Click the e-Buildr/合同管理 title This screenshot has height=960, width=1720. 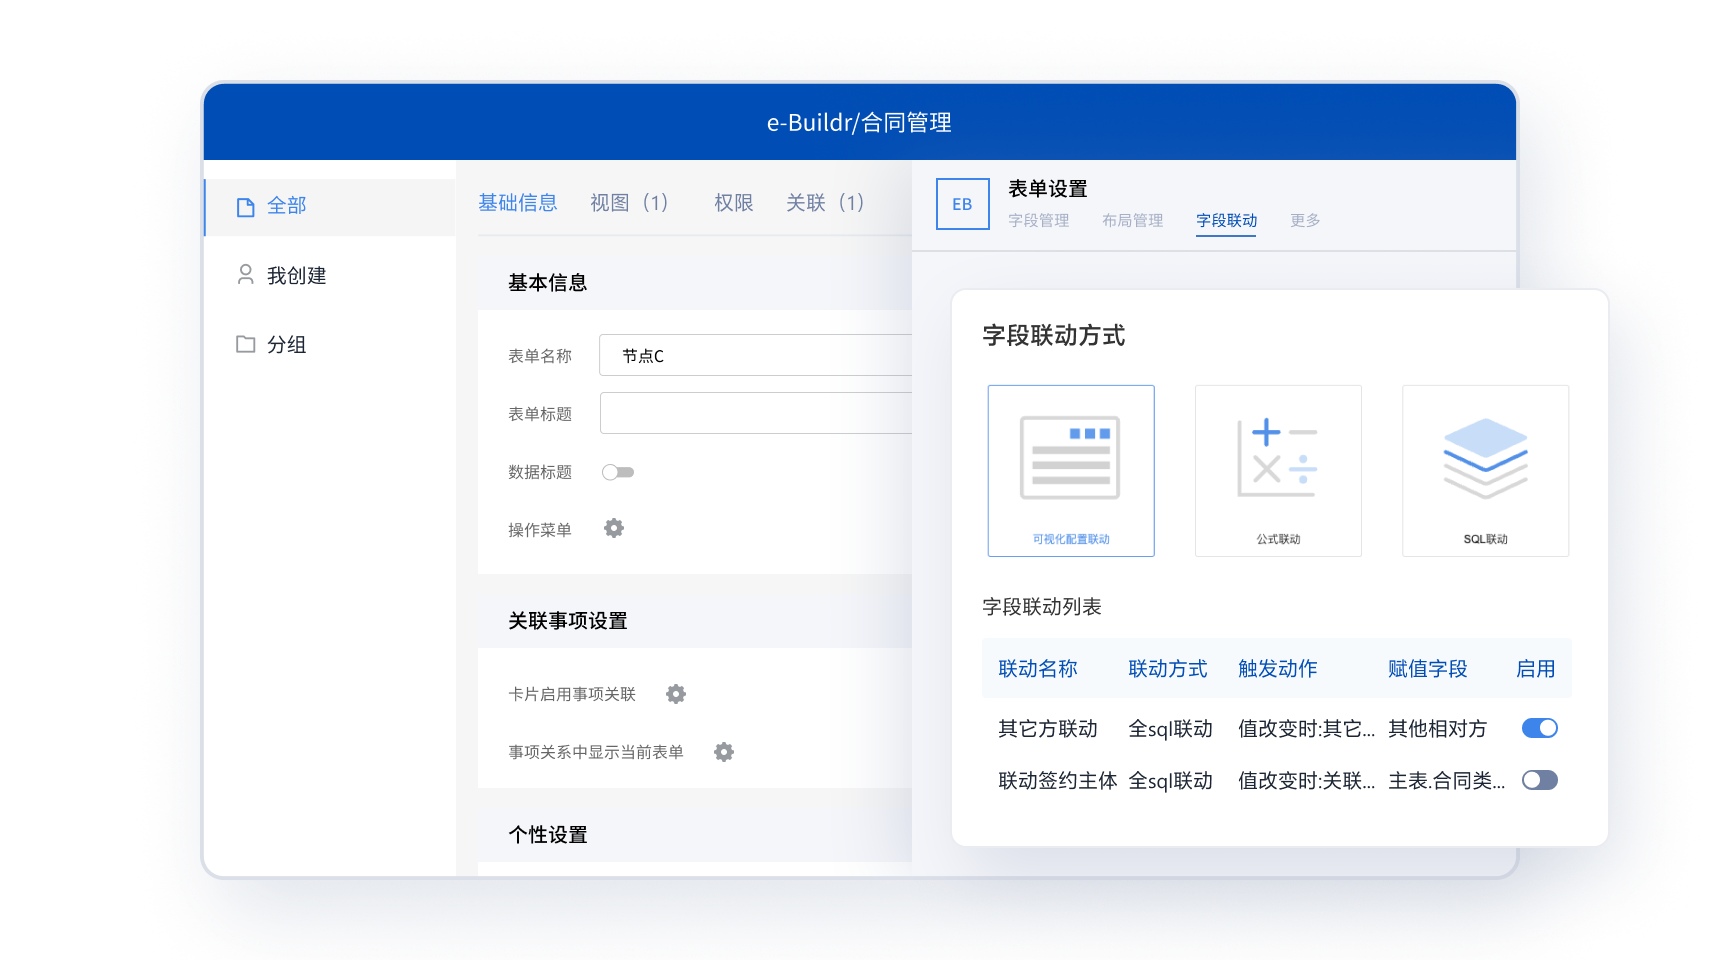tap(859, 122)
